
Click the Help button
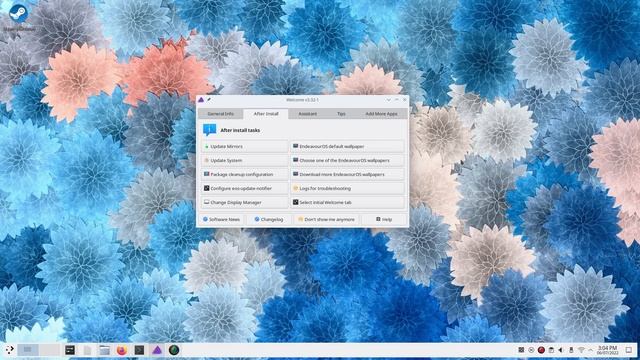coord(384,219)
